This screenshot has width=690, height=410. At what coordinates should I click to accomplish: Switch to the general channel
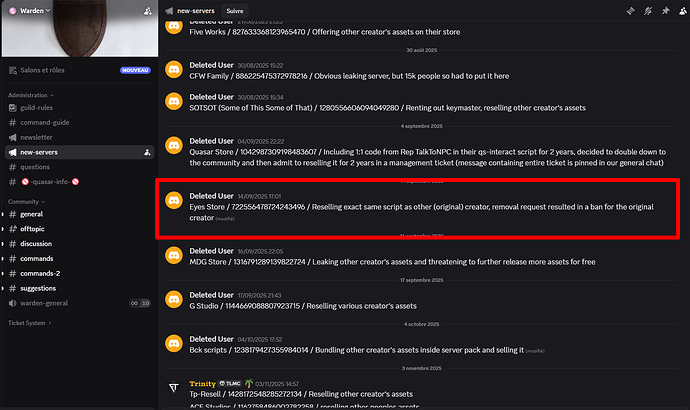31,214
